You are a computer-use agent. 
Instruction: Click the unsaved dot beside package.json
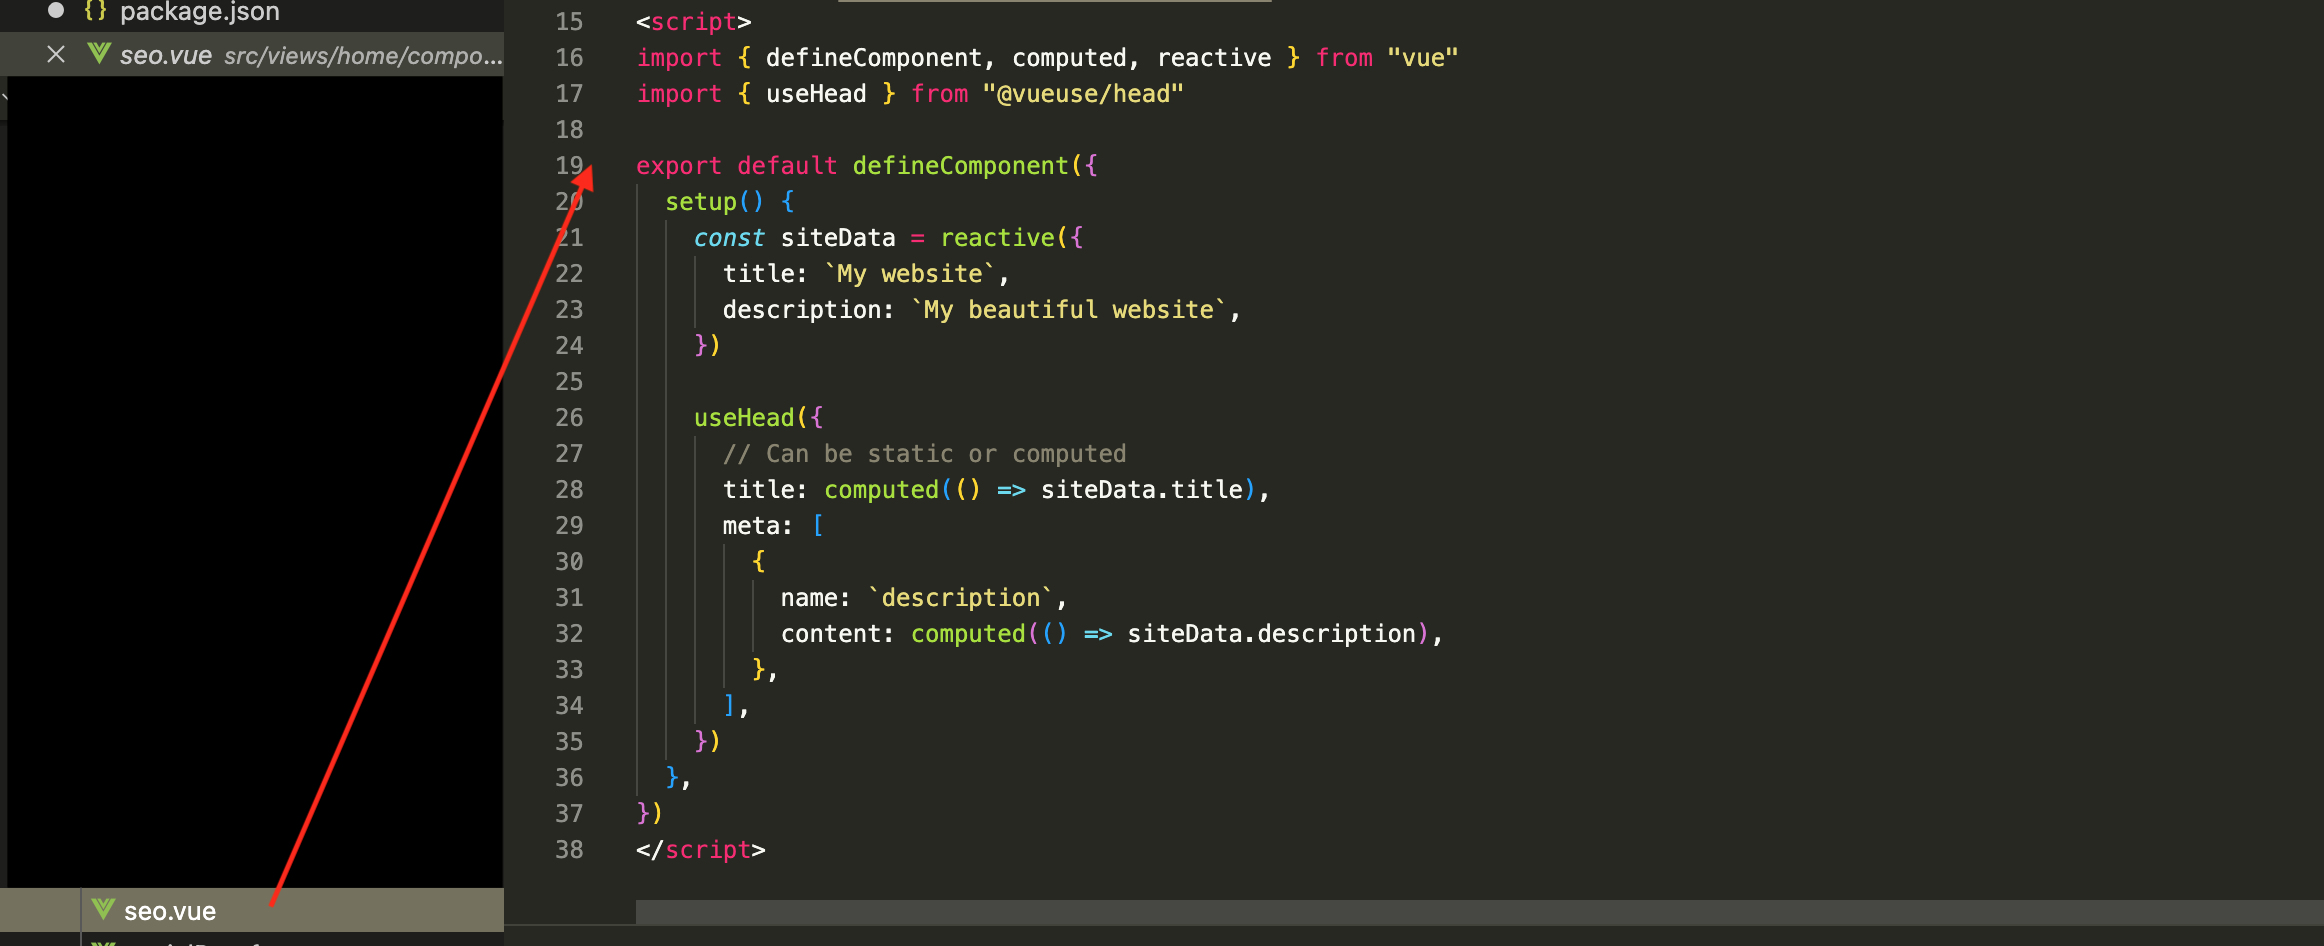tap(56, 11)
